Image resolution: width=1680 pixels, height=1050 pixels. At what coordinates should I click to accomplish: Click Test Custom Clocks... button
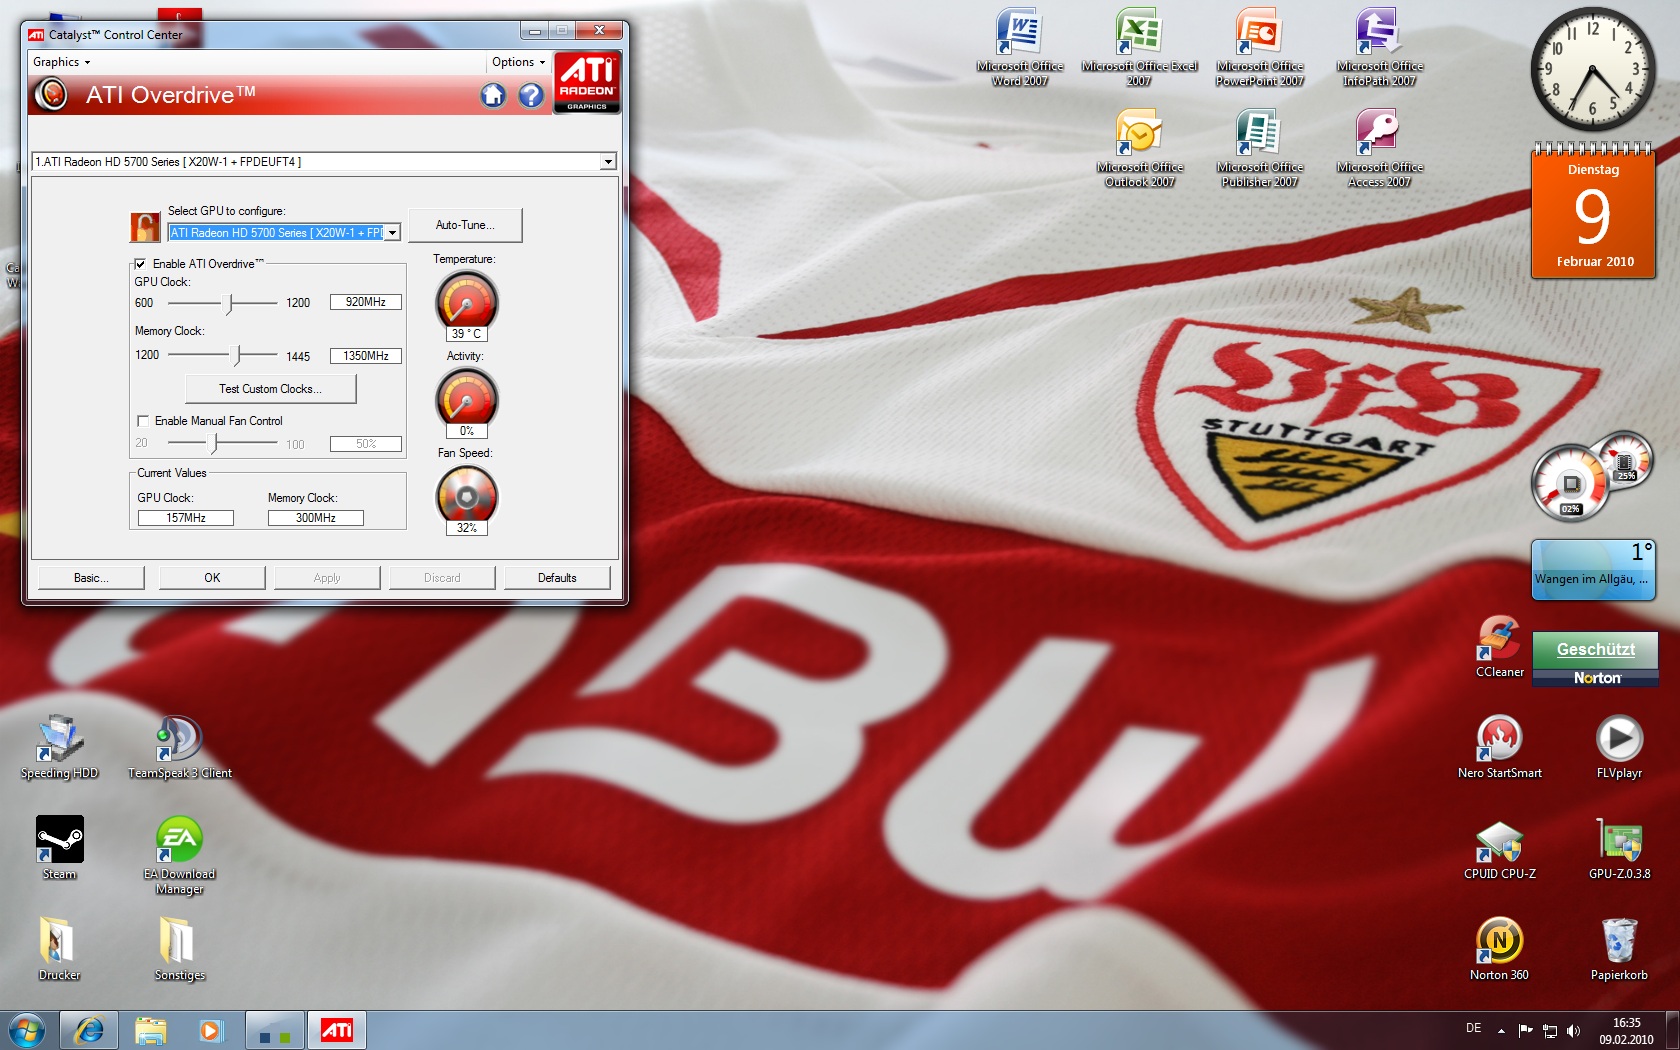pyautogui.click(x=270, y=389)
